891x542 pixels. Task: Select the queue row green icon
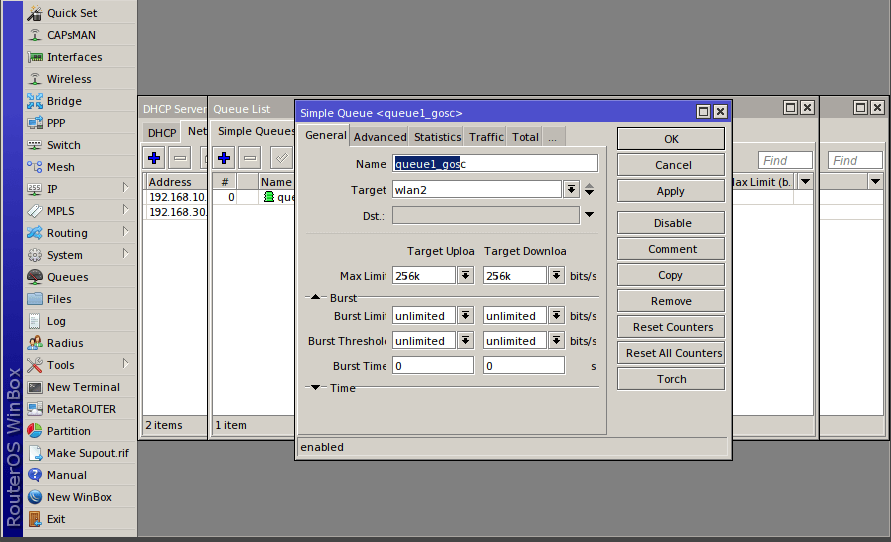(x=269, y=197)
